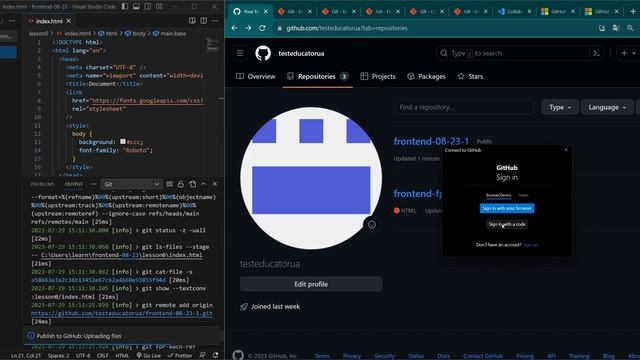Open side bar ellipsis menu in VS Code
Image resolution: width=640 pixels, height=360 pixels.
pyautogui.click(x=12, y=21)
